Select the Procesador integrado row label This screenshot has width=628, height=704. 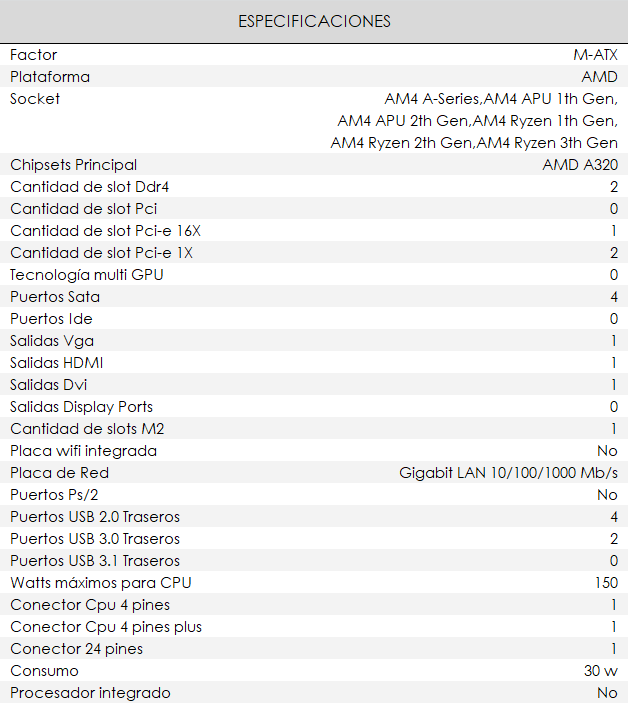pos(90,693)
